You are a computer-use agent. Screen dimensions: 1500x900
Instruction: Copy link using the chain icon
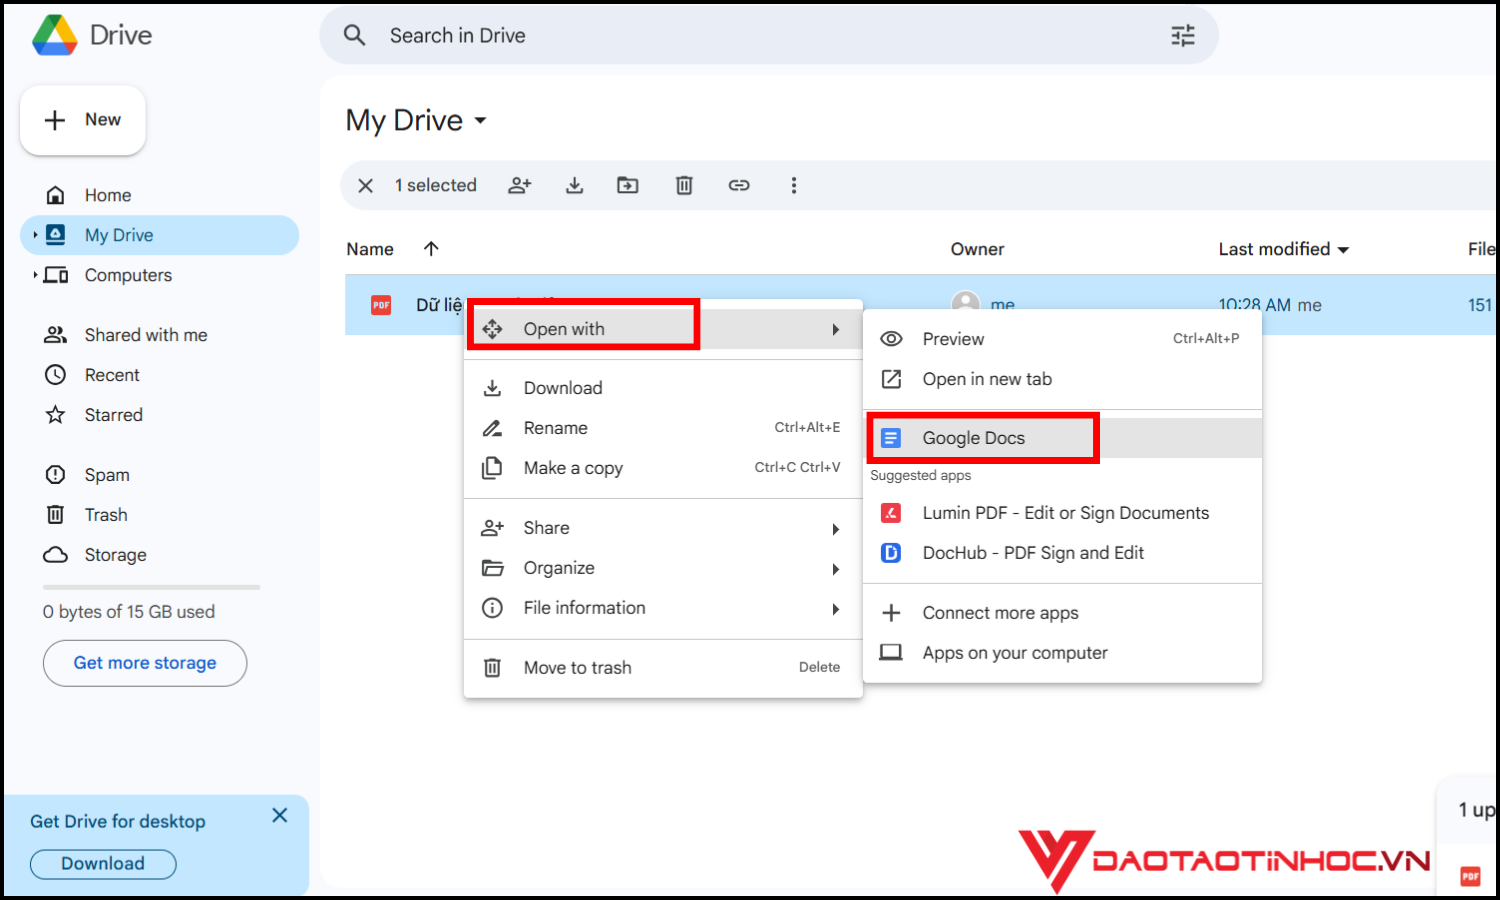pyautogui.click(x=739, y=185)
